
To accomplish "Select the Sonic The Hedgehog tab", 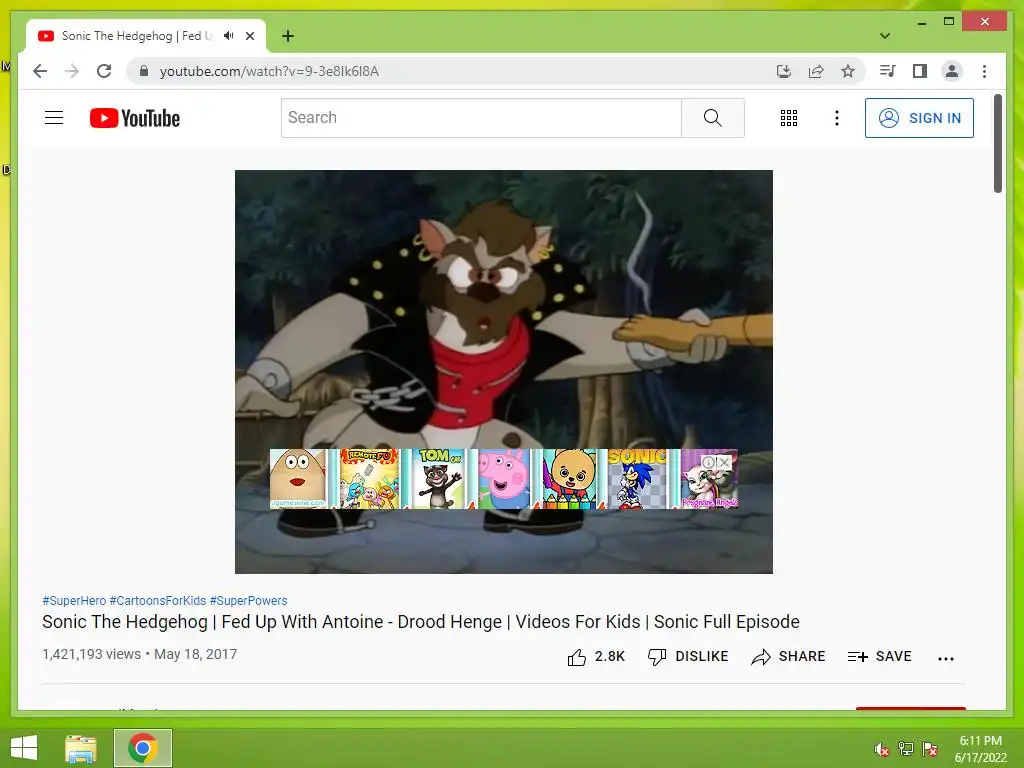I will [x=136, y=36].
